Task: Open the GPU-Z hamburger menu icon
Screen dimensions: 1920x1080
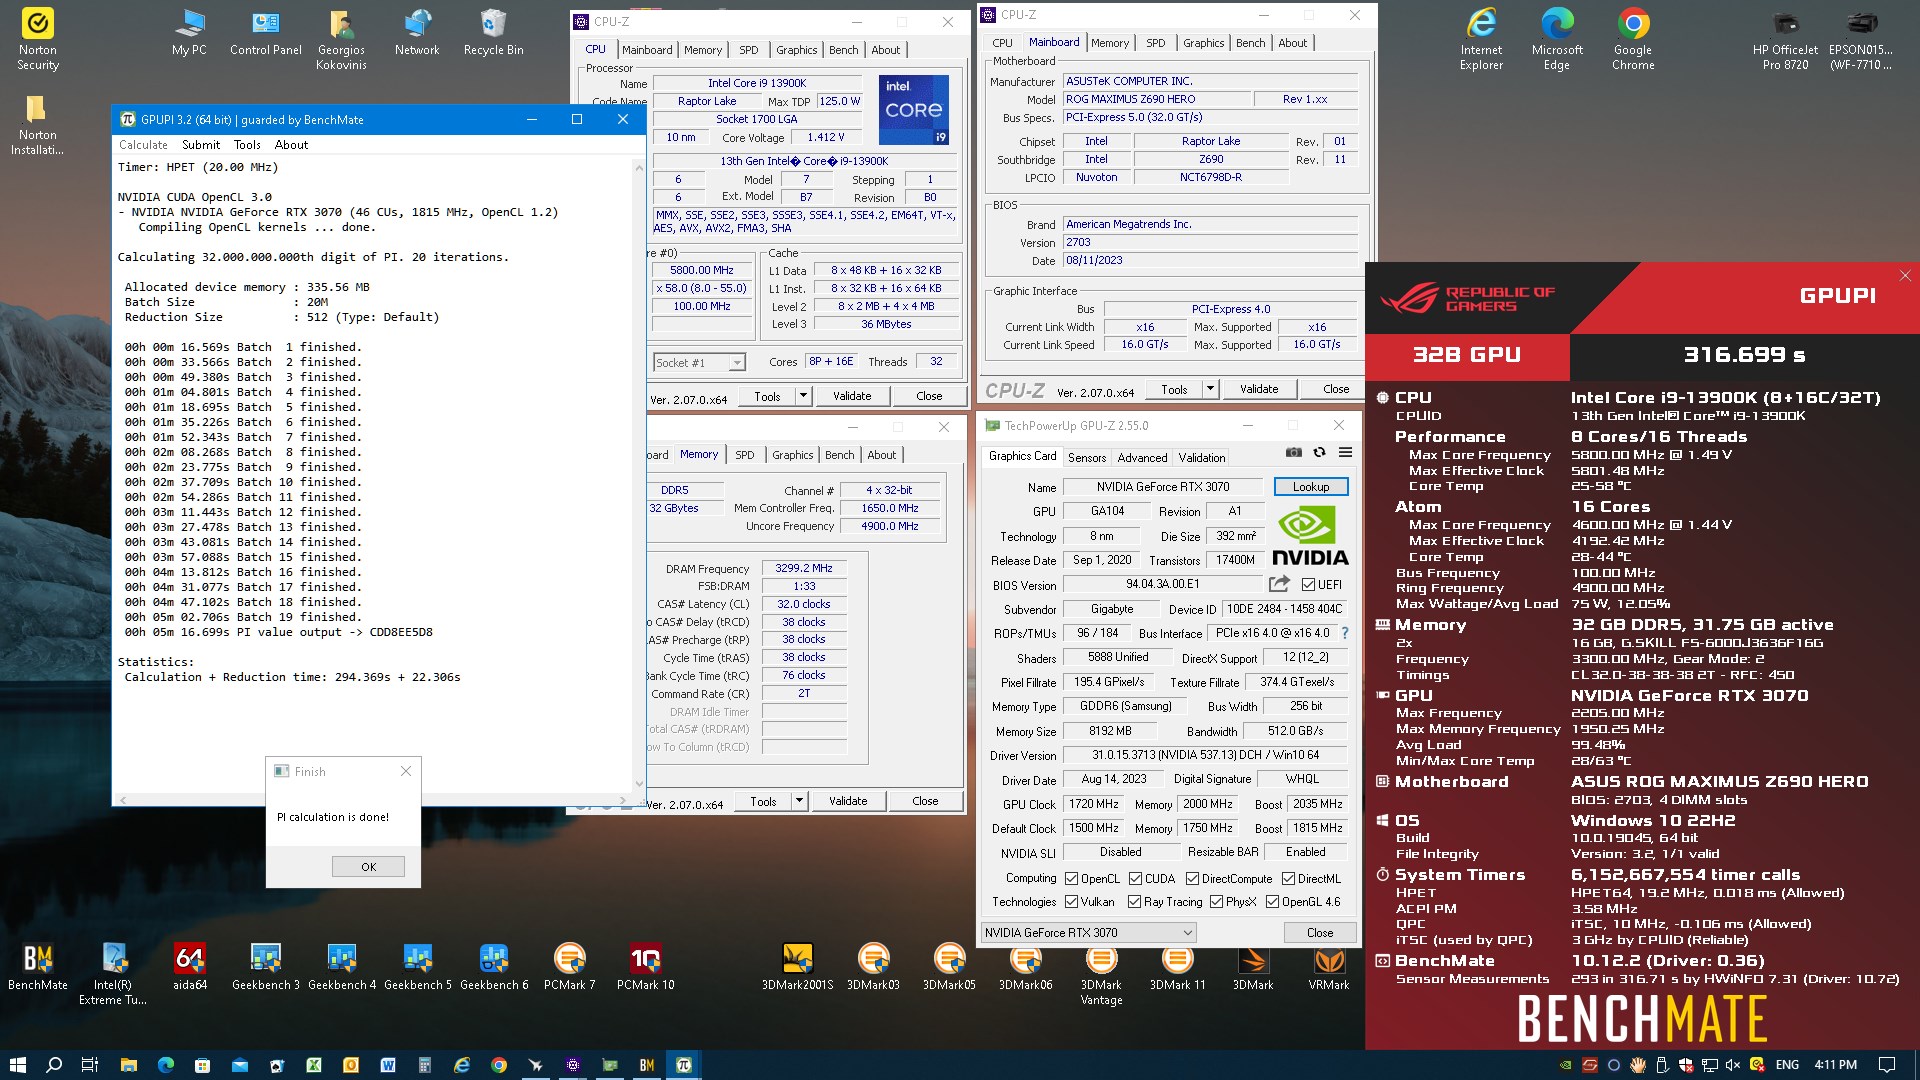Action: pyautogui.click(x=1346, y=453)
